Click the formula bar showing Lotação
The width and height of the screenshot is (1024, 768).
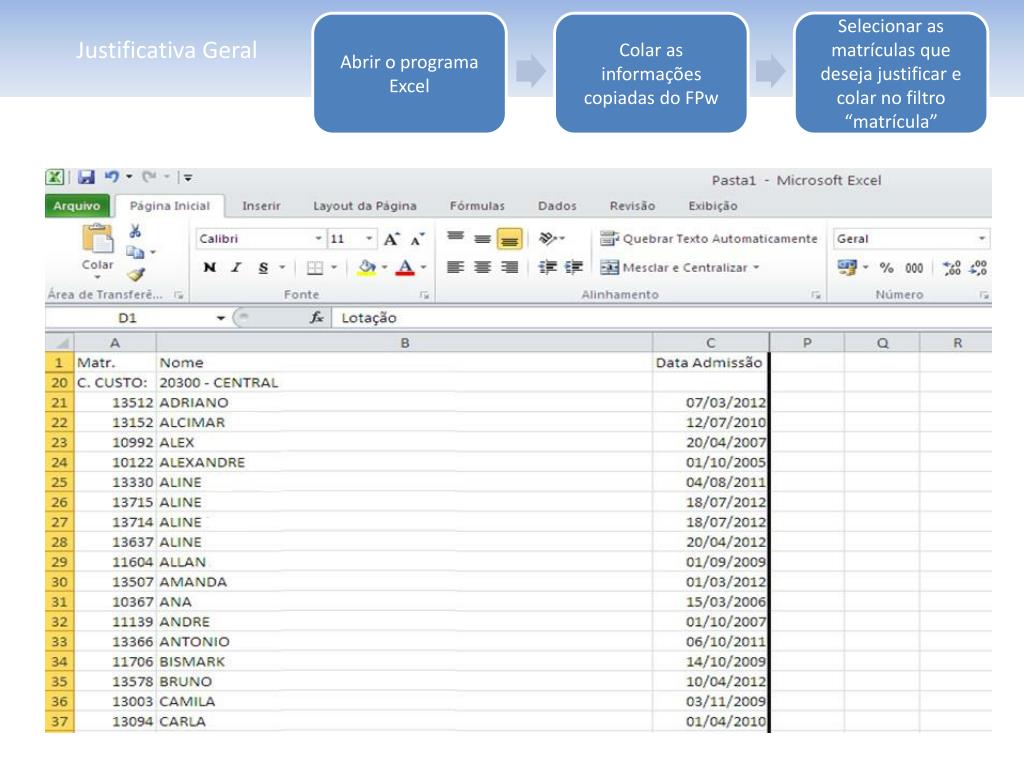pyautogui.click(x=661, y=318)
